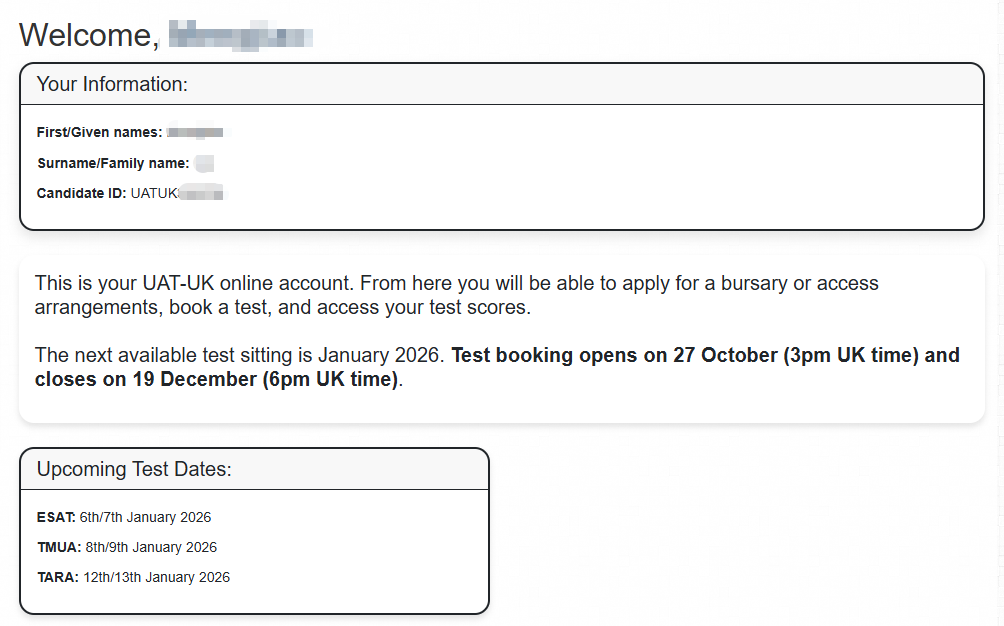Click the next available test sitting sentence
The height and width of the screenshot is (626, 1004).
tap(242, 355)
